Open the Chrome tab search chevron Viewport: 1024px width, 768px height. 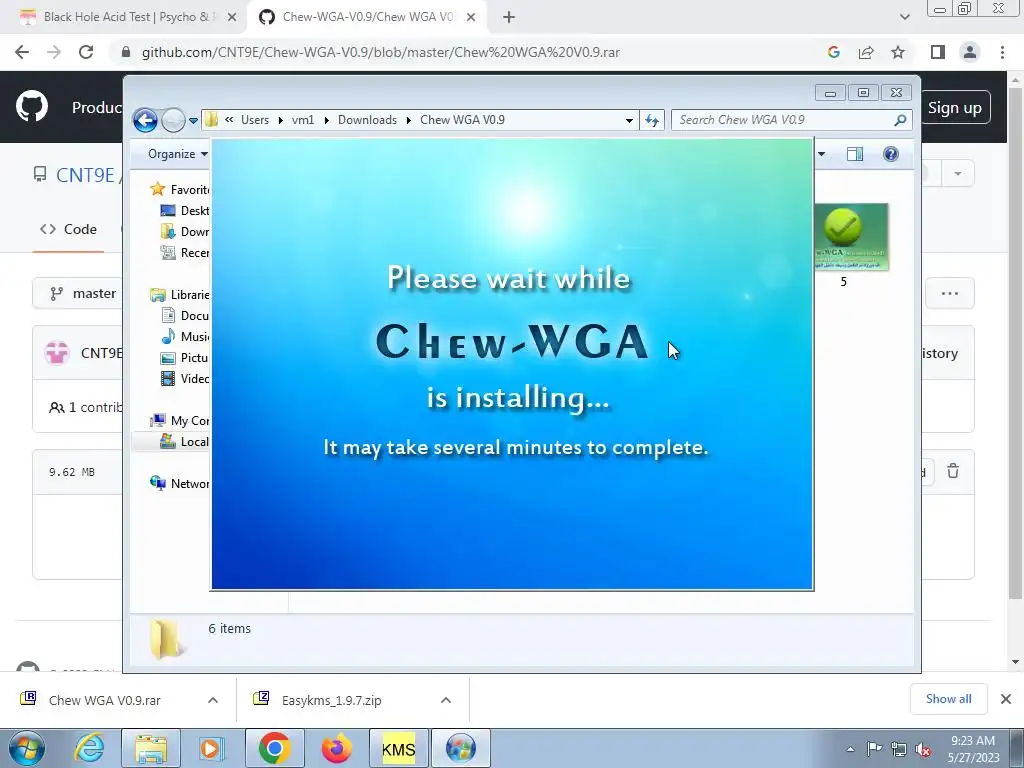pyautogui.click(x=904, y=17)
